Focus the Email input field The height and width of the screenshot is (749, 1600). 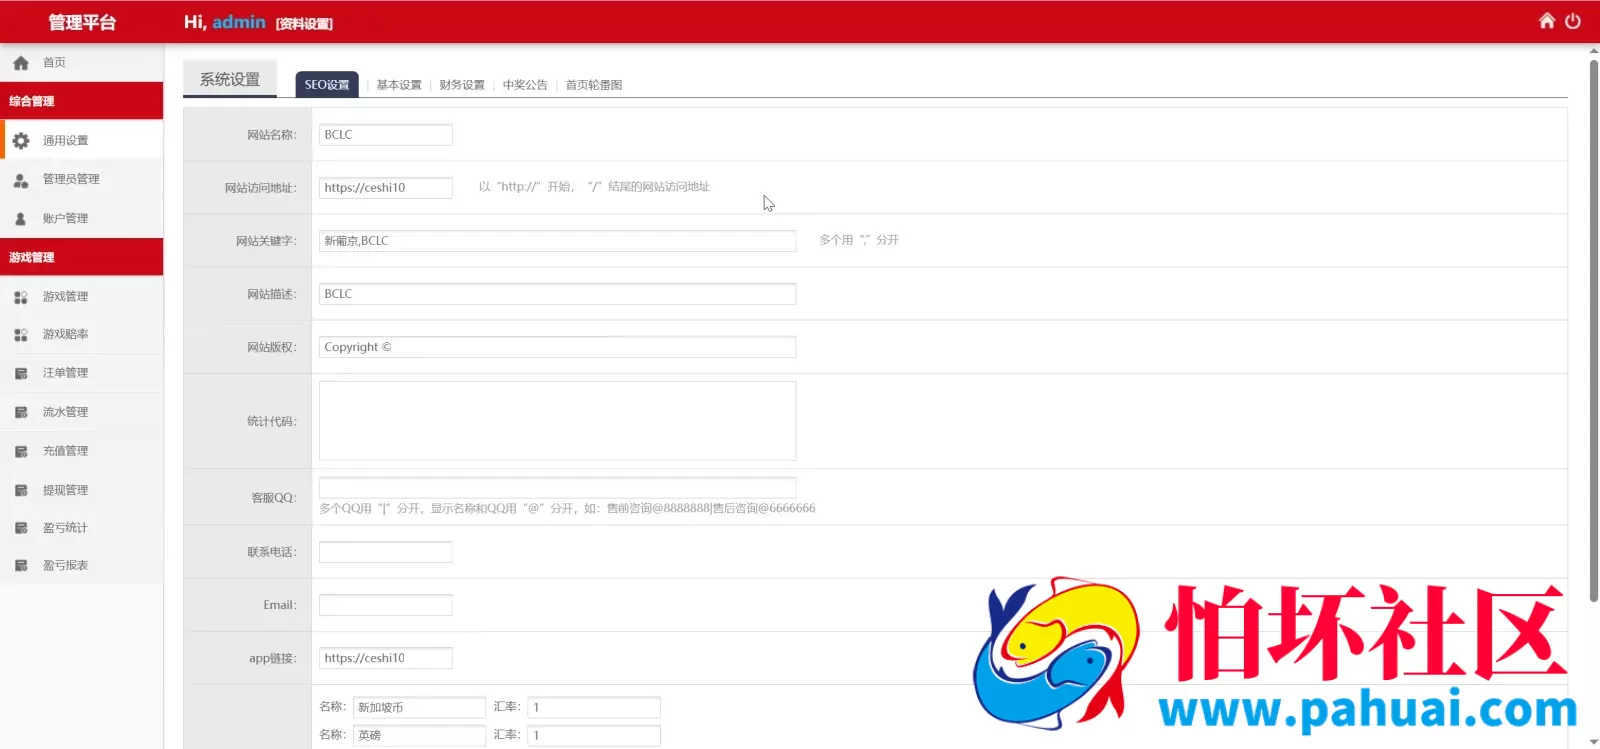(386, 605)
